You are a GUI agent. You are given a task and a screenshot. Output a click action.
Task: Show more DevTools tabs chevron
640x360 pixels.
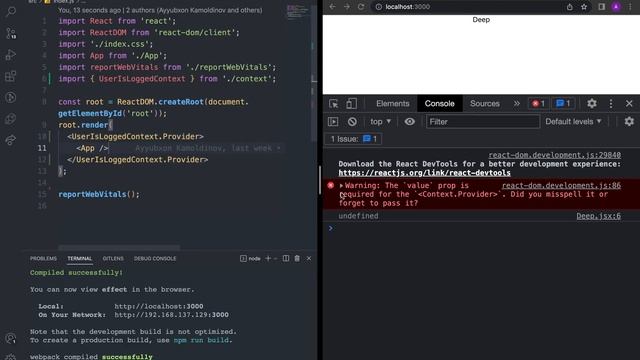pos(517,104)
